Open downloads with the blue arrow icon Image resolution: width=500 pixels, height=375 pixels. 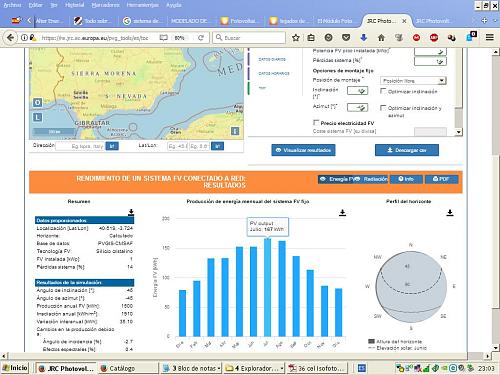pos(364,38)
